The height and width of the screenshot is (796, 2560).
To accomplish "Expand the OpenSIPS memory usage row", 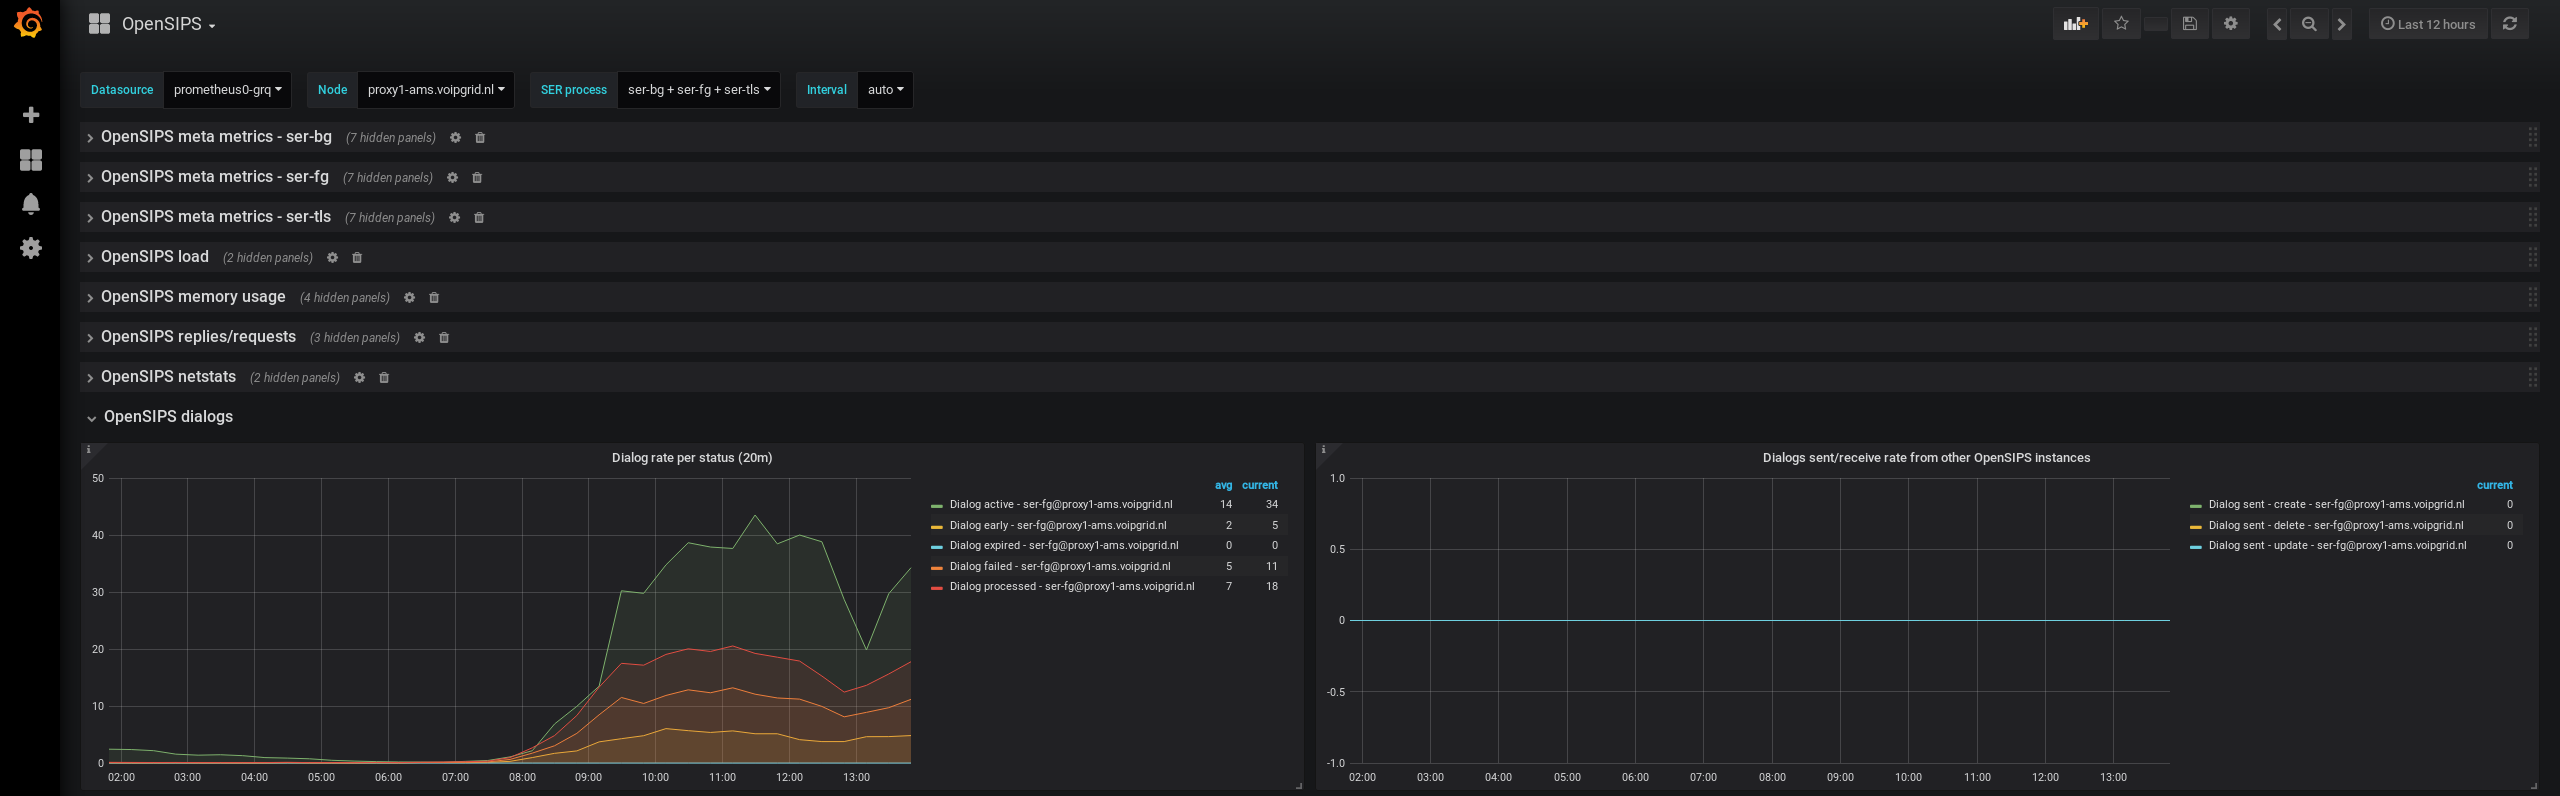I will point(193,297).
